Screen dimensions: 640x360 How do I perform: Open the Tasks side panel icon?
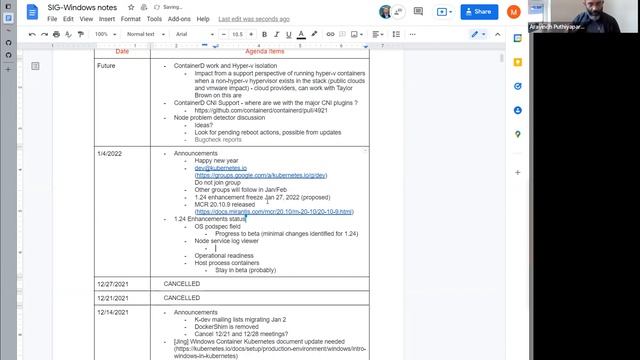pos(518,86)
